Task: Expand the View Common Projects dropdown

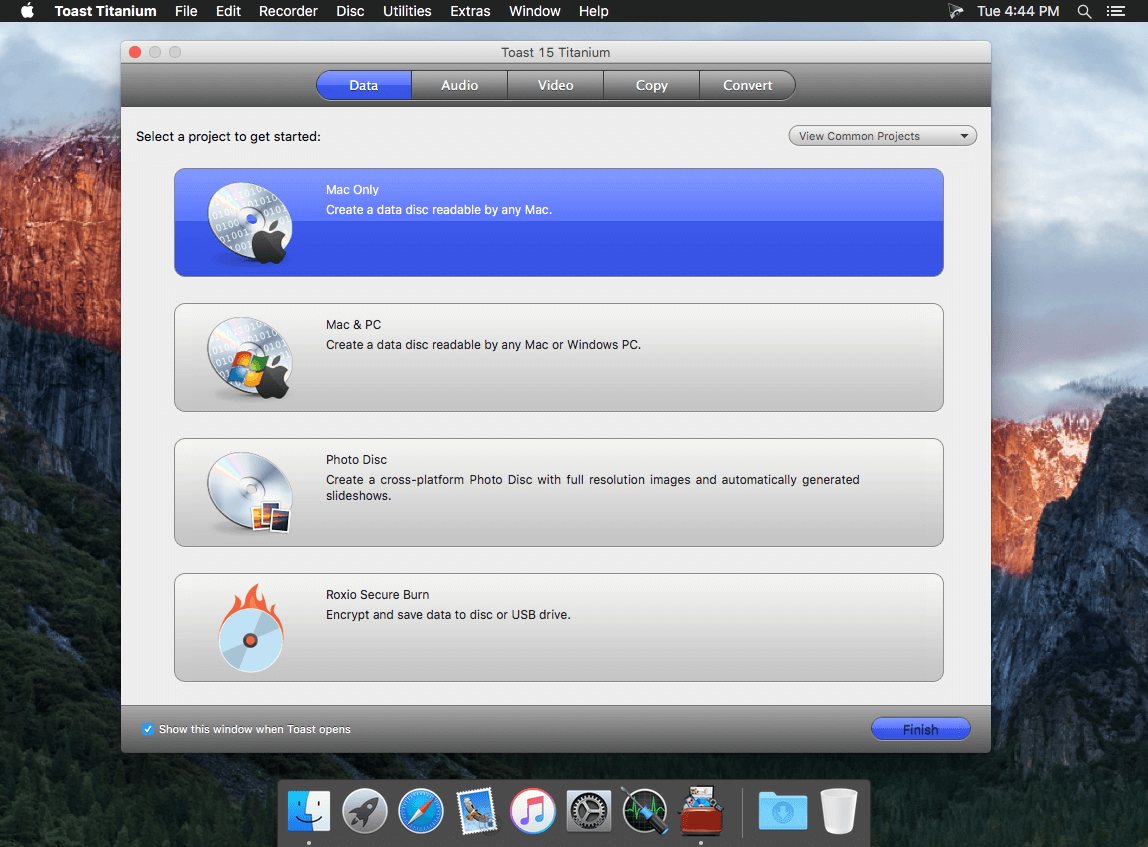Action: 882,136
